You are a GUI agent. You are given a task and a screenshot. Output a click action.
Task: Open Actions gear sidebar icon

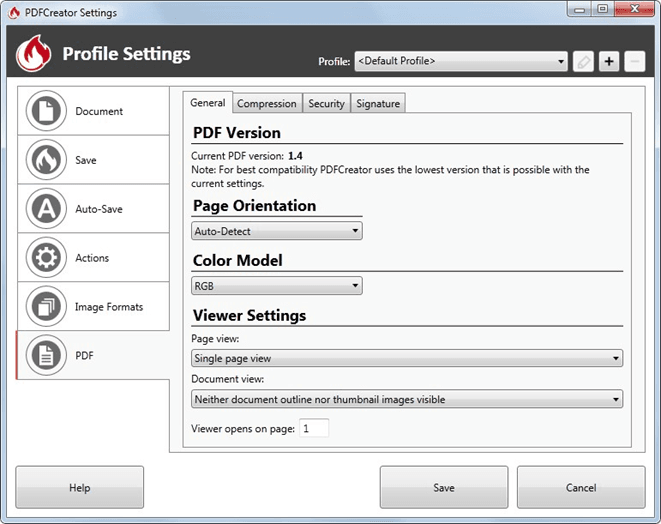pyautogui.click(x=46, y=258)
